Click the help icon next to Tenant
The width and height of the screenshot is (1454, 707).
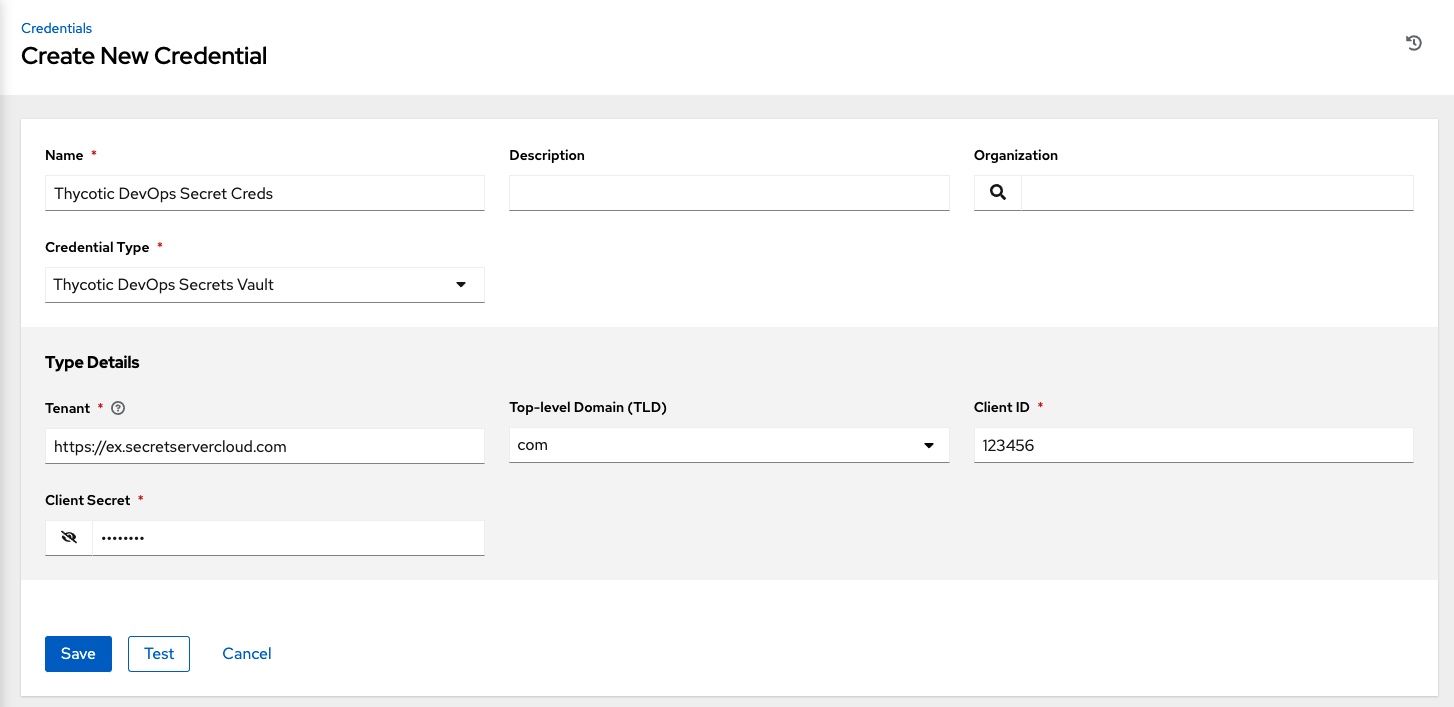tap(118, 408)
